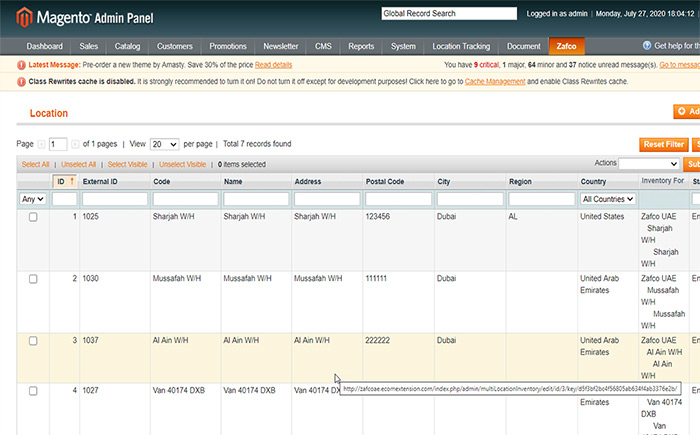The image size is (700, 435).
Task: Click the Latest Message alert icon
Action: pyautogui.click(x=21, y=65)
